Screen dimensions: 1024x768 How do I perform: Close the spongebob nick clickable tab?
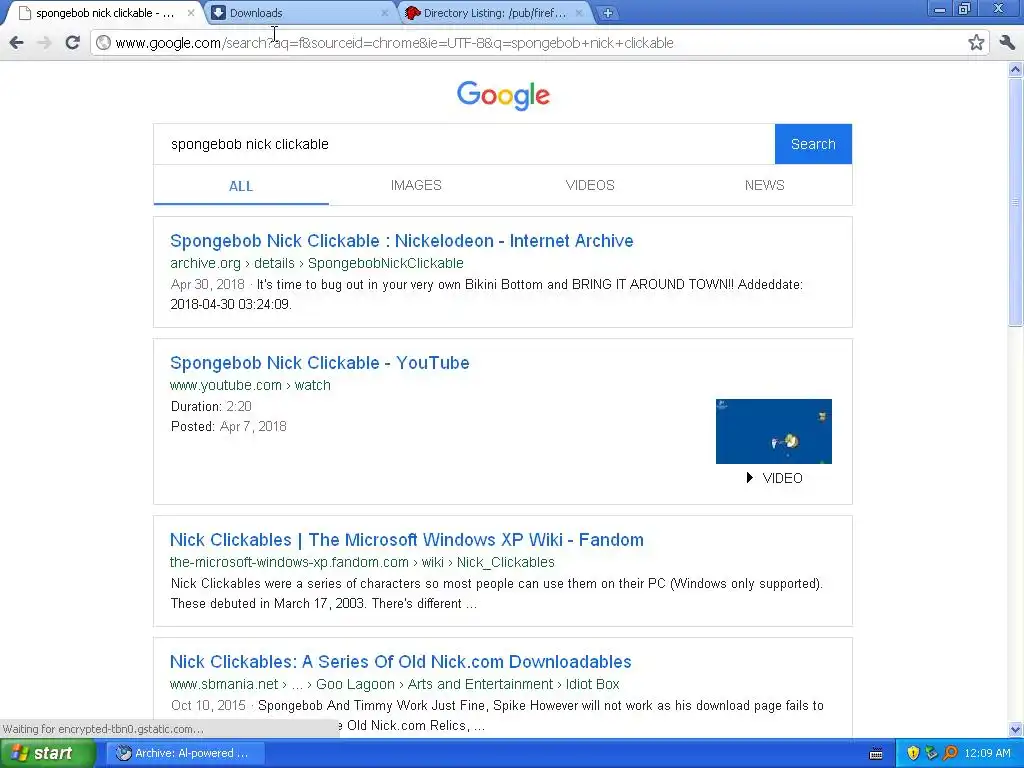[x=191, y=12]
